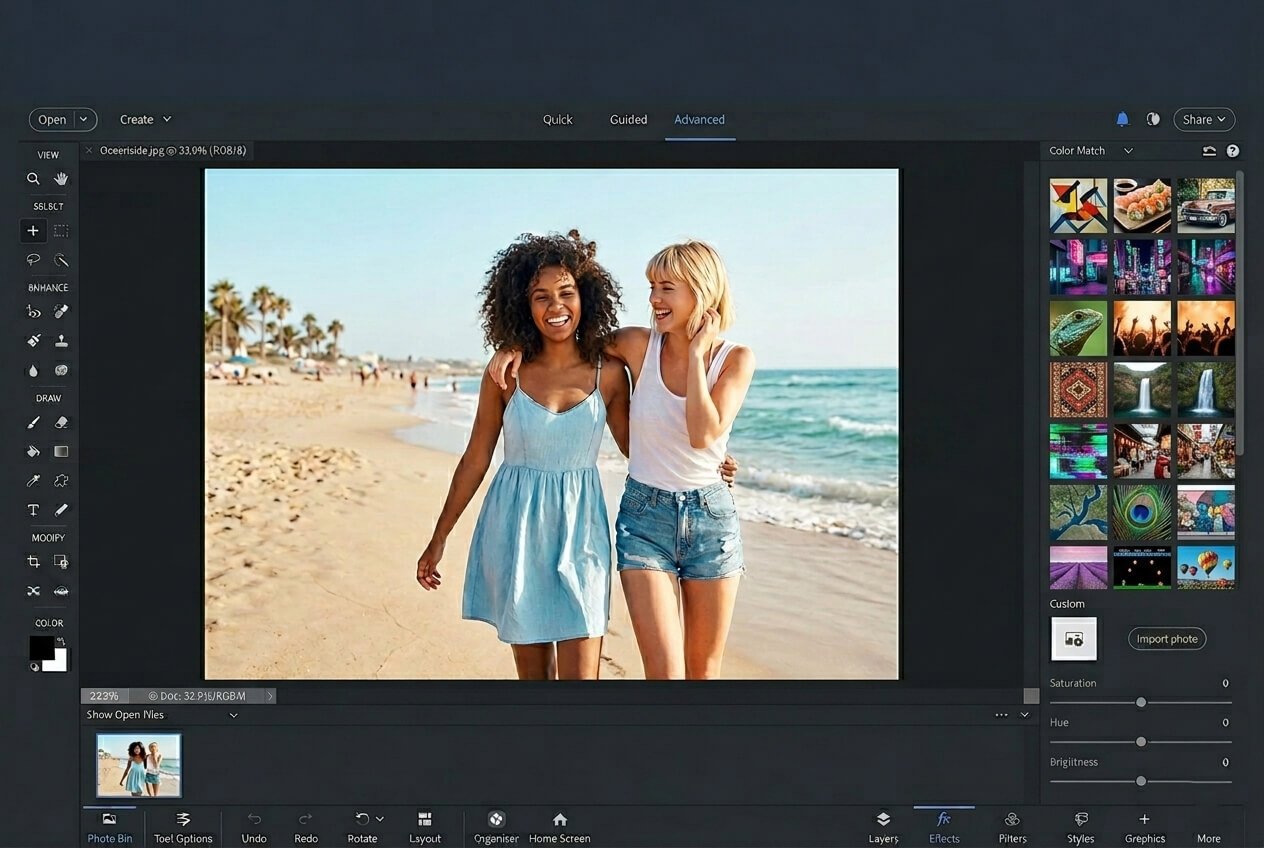Select the Zoom tool
1264x848 pixels.
coord(33,179)
